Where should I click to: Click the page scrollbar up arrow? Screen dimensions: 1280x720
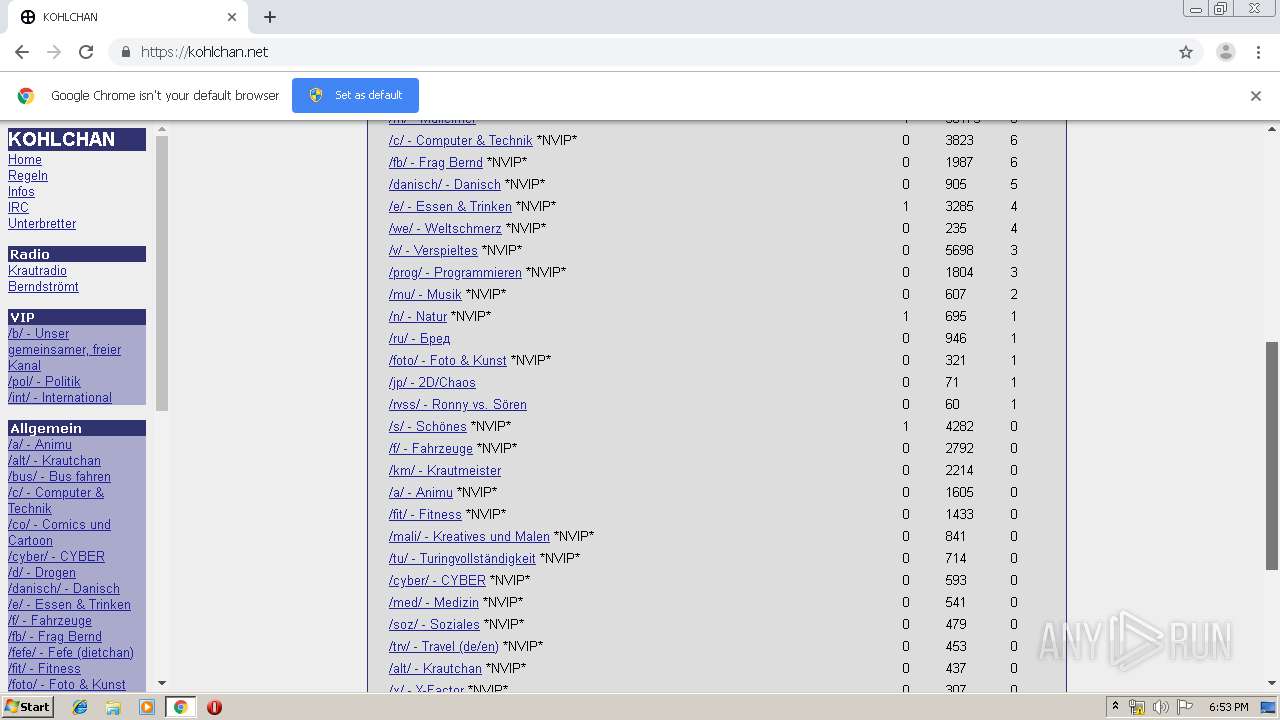click(x=1272, y=129)
